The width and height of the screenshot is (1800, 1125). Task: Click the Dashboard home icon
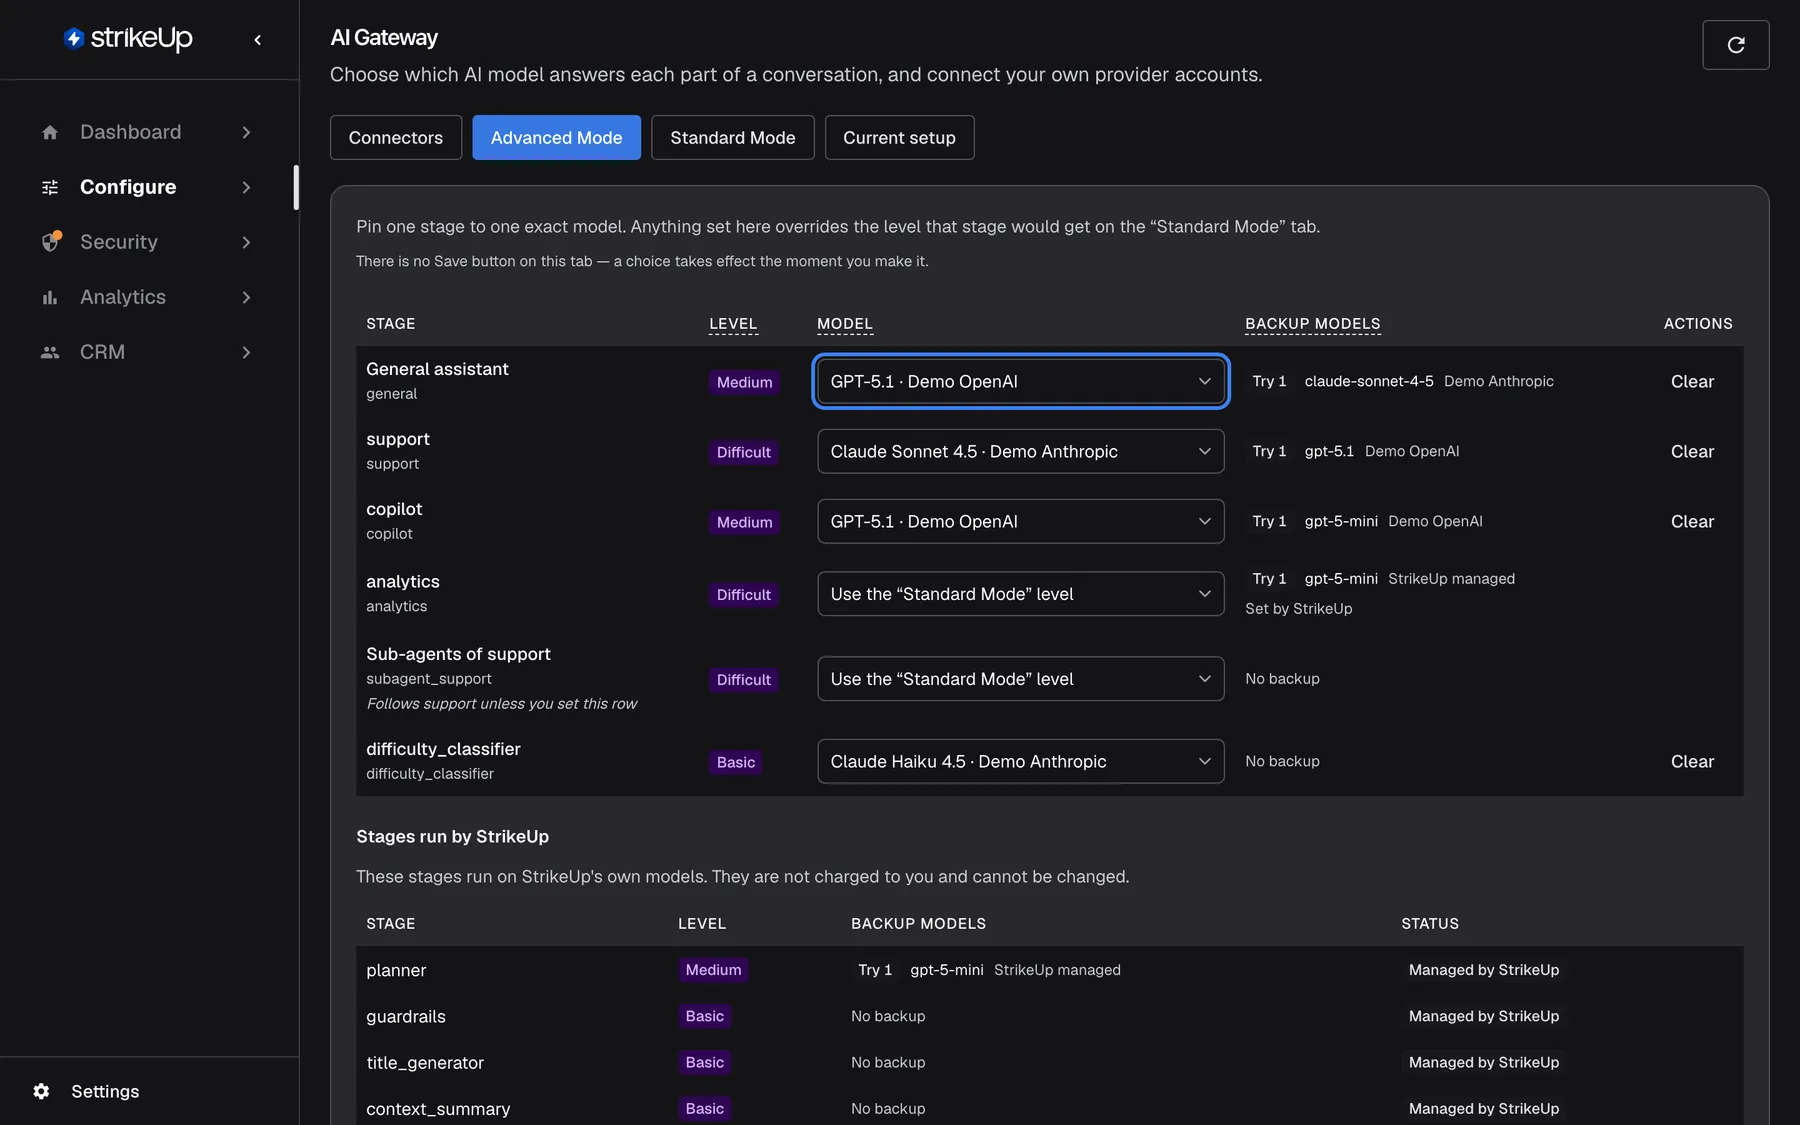point(50,132)
